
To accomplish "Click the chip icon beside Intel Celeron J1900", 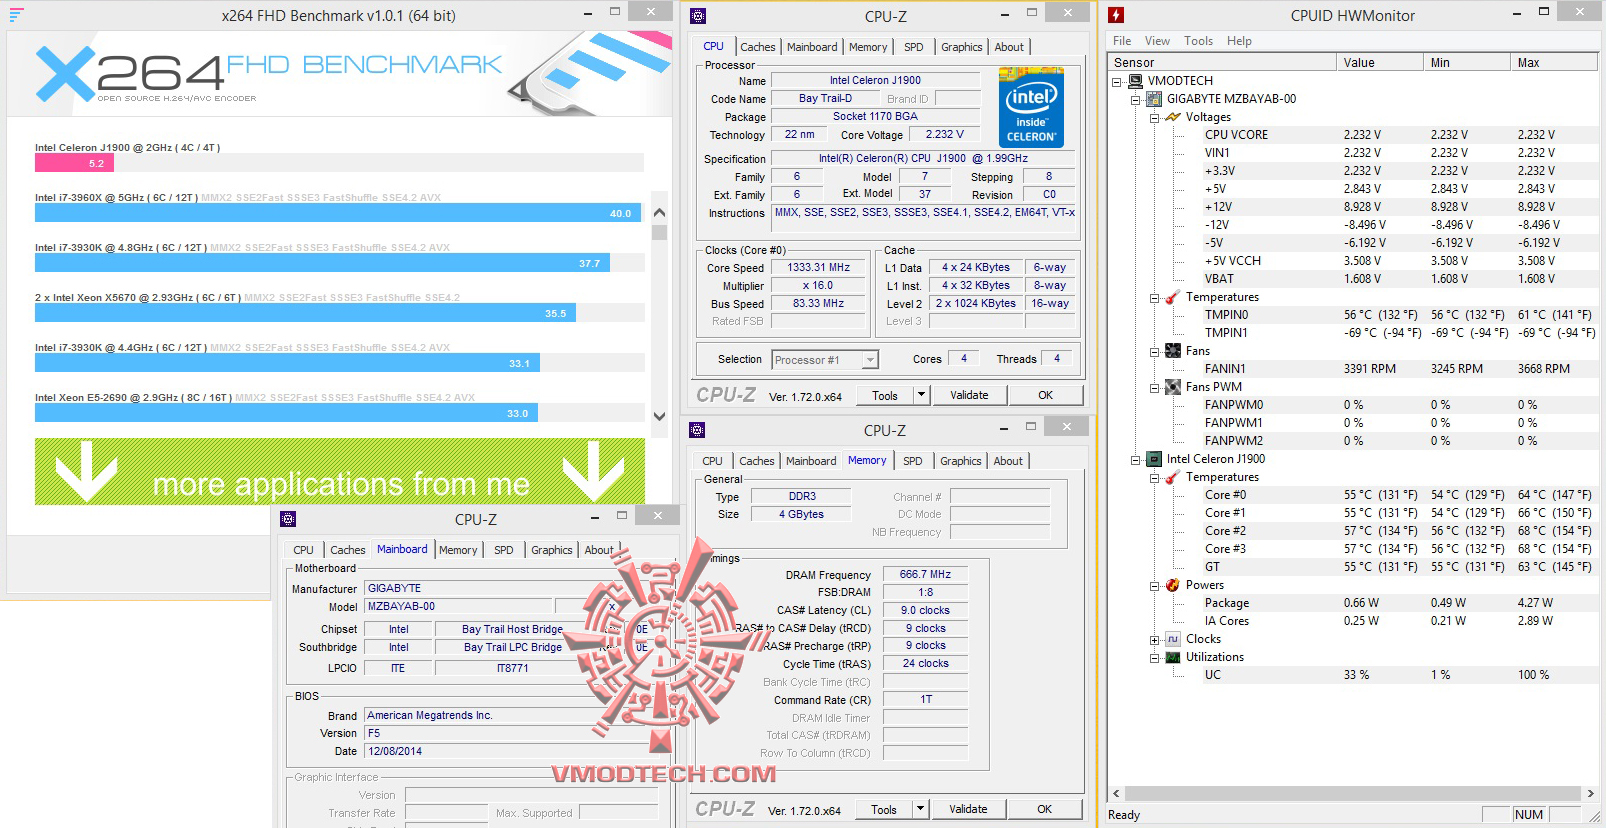I will (x=1154, y=459).
